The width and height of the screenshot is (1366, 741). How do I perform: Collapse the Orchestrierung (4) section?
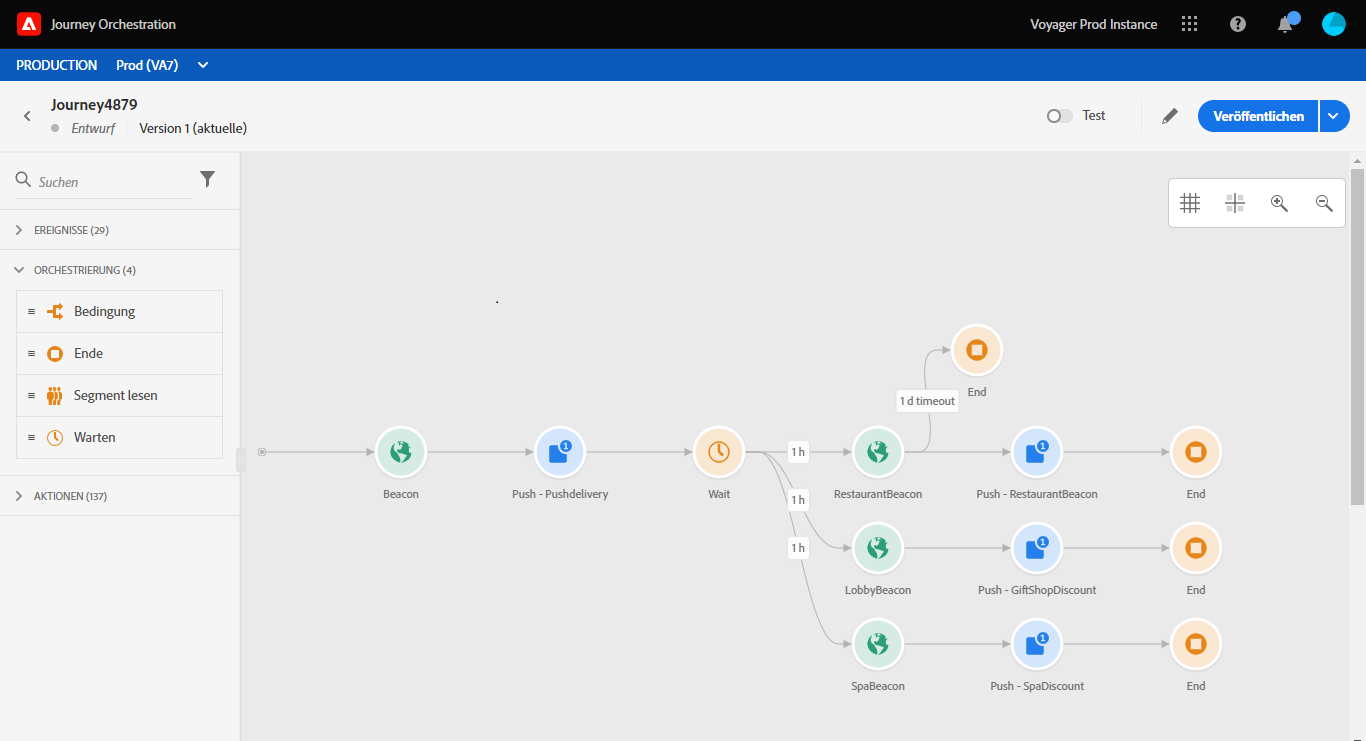coord(119,270)
